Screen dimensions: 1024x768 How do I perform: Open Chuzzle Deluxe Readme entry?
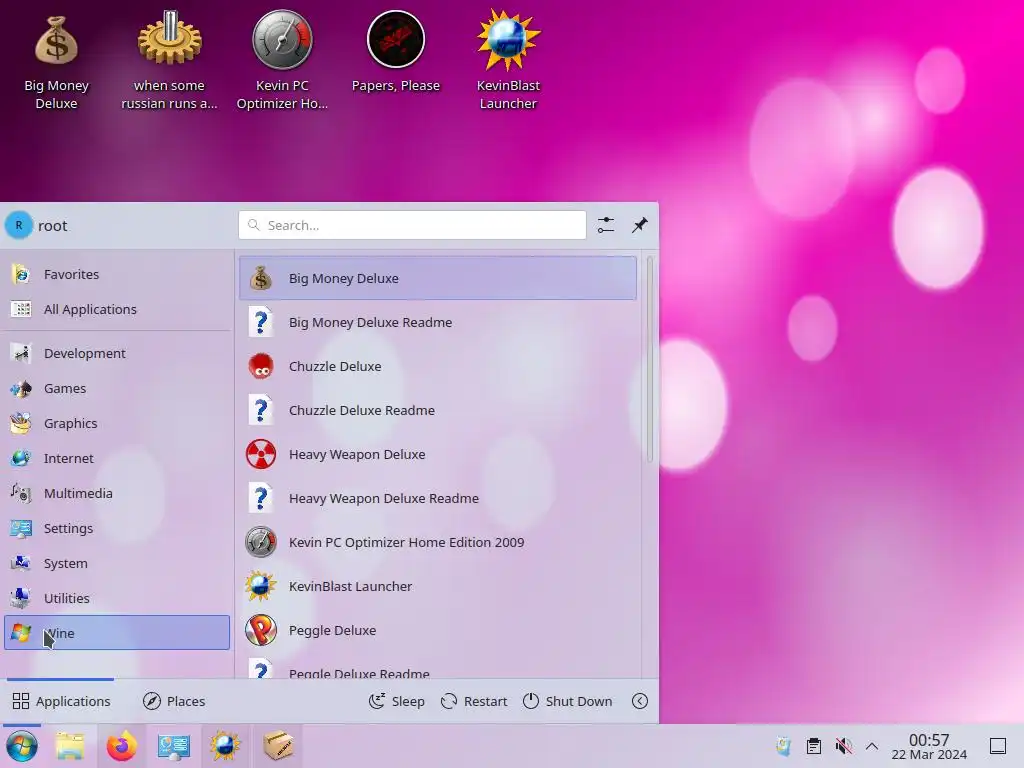click(438, 410)
